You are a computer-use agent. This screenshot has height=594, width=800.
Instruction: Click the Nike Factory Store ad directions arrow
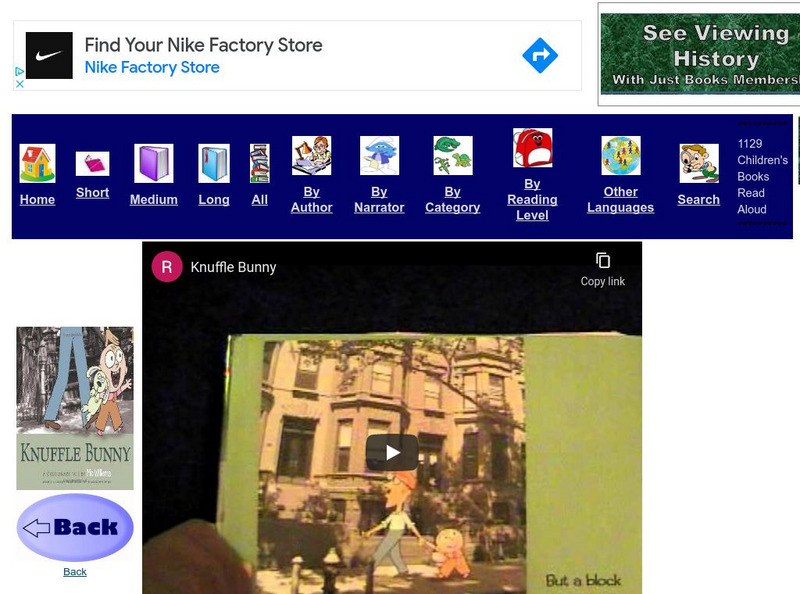tap(540, 55)
